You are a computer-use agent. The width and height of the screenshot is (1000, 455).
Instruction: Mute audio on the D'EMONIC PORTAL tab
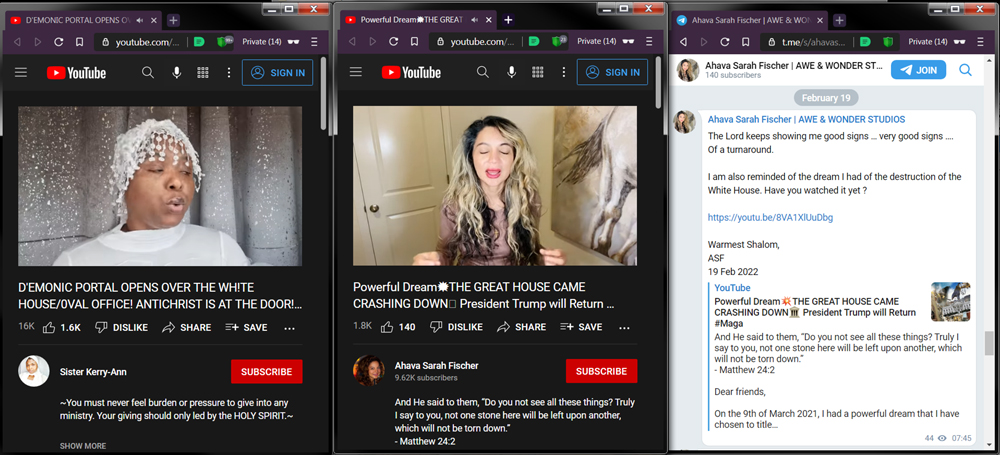coord(139,20)
